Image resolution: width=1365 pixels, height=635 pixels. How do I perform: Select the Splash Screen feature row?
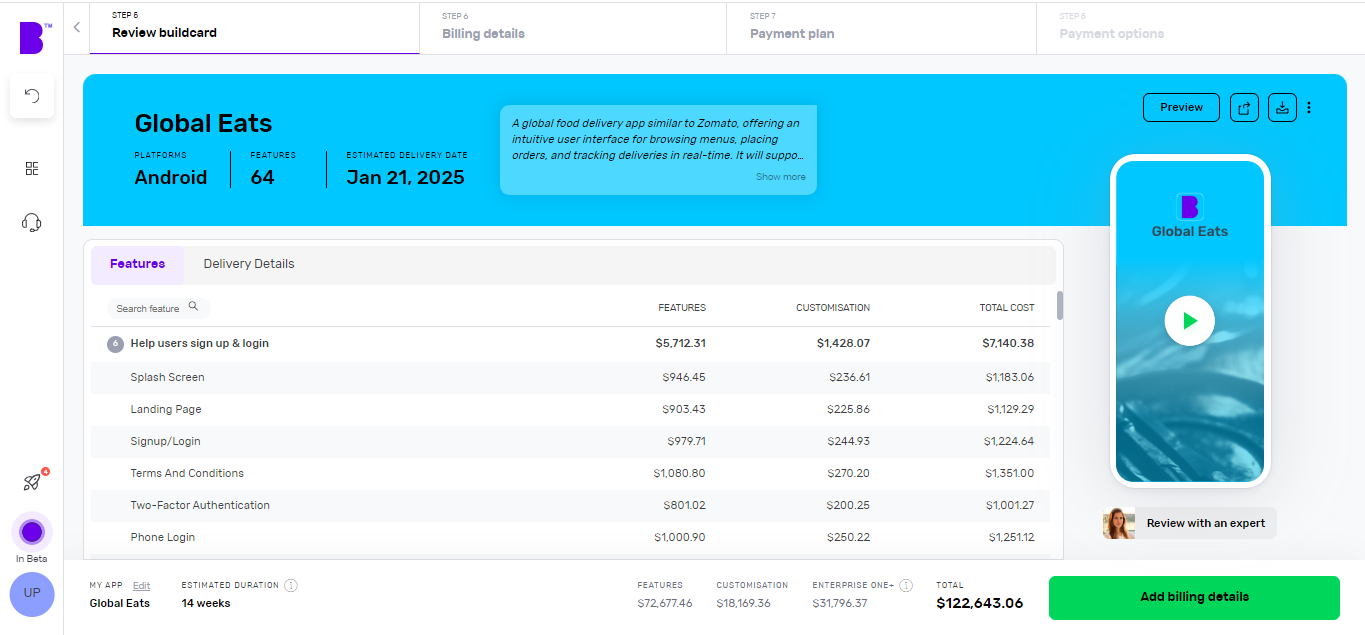[x=571, y=377]
